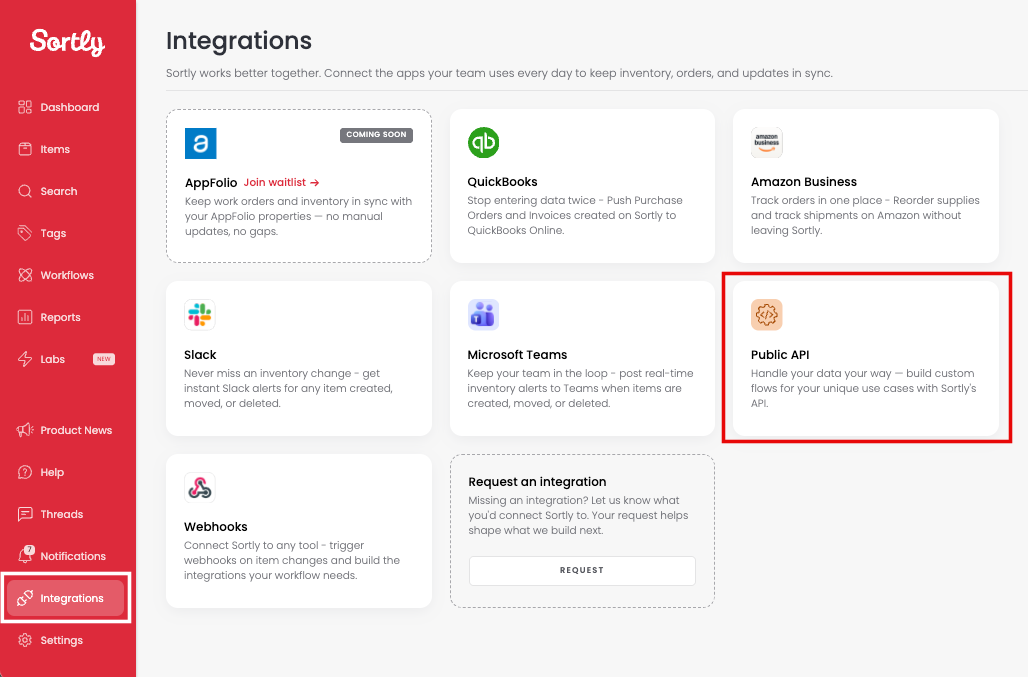The width and height of the screenshot is (1028, 677).
Task: Select Labs menu entry
Action: (52, 358)
